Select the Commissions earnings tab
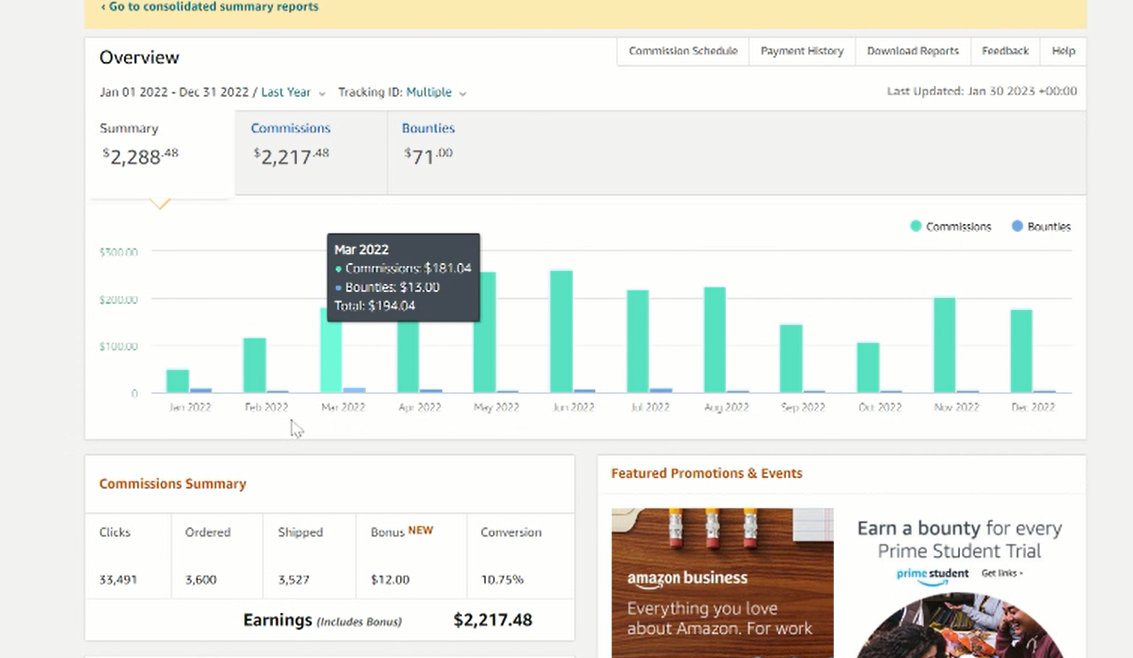Screen dimensions: 1133x658 pyautogui.click(x=311, y=152)
